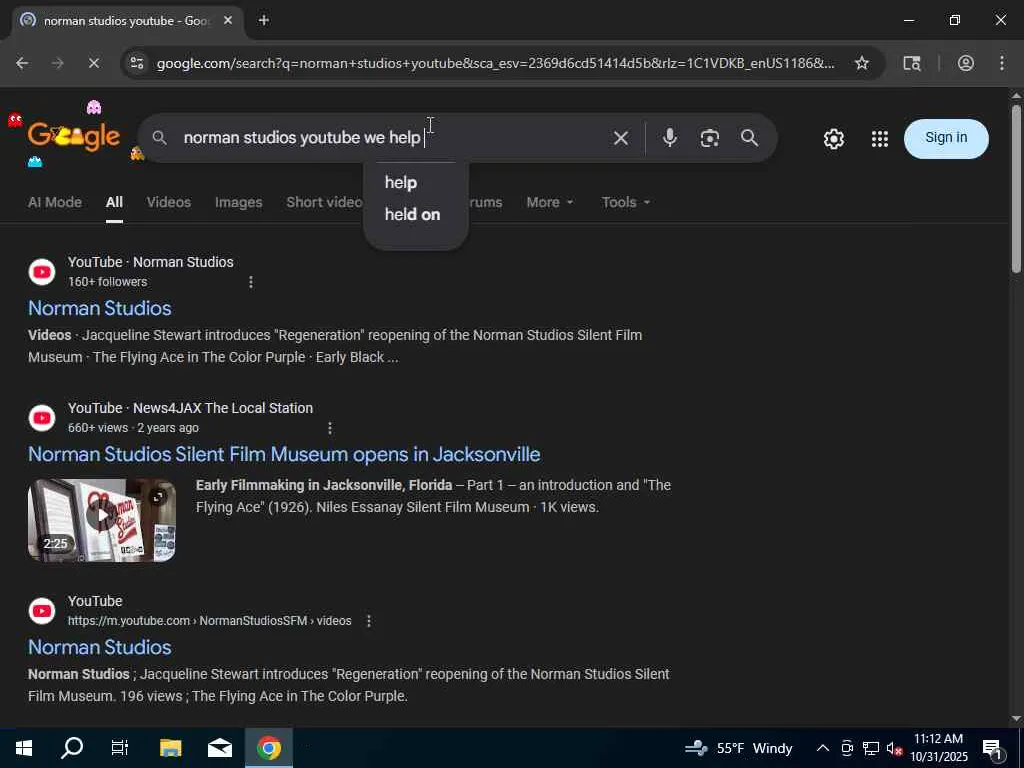Click 'YouTube · Norman Studios' source text
The width and height of the screenshot is (1024, 768).
[151, 262]
